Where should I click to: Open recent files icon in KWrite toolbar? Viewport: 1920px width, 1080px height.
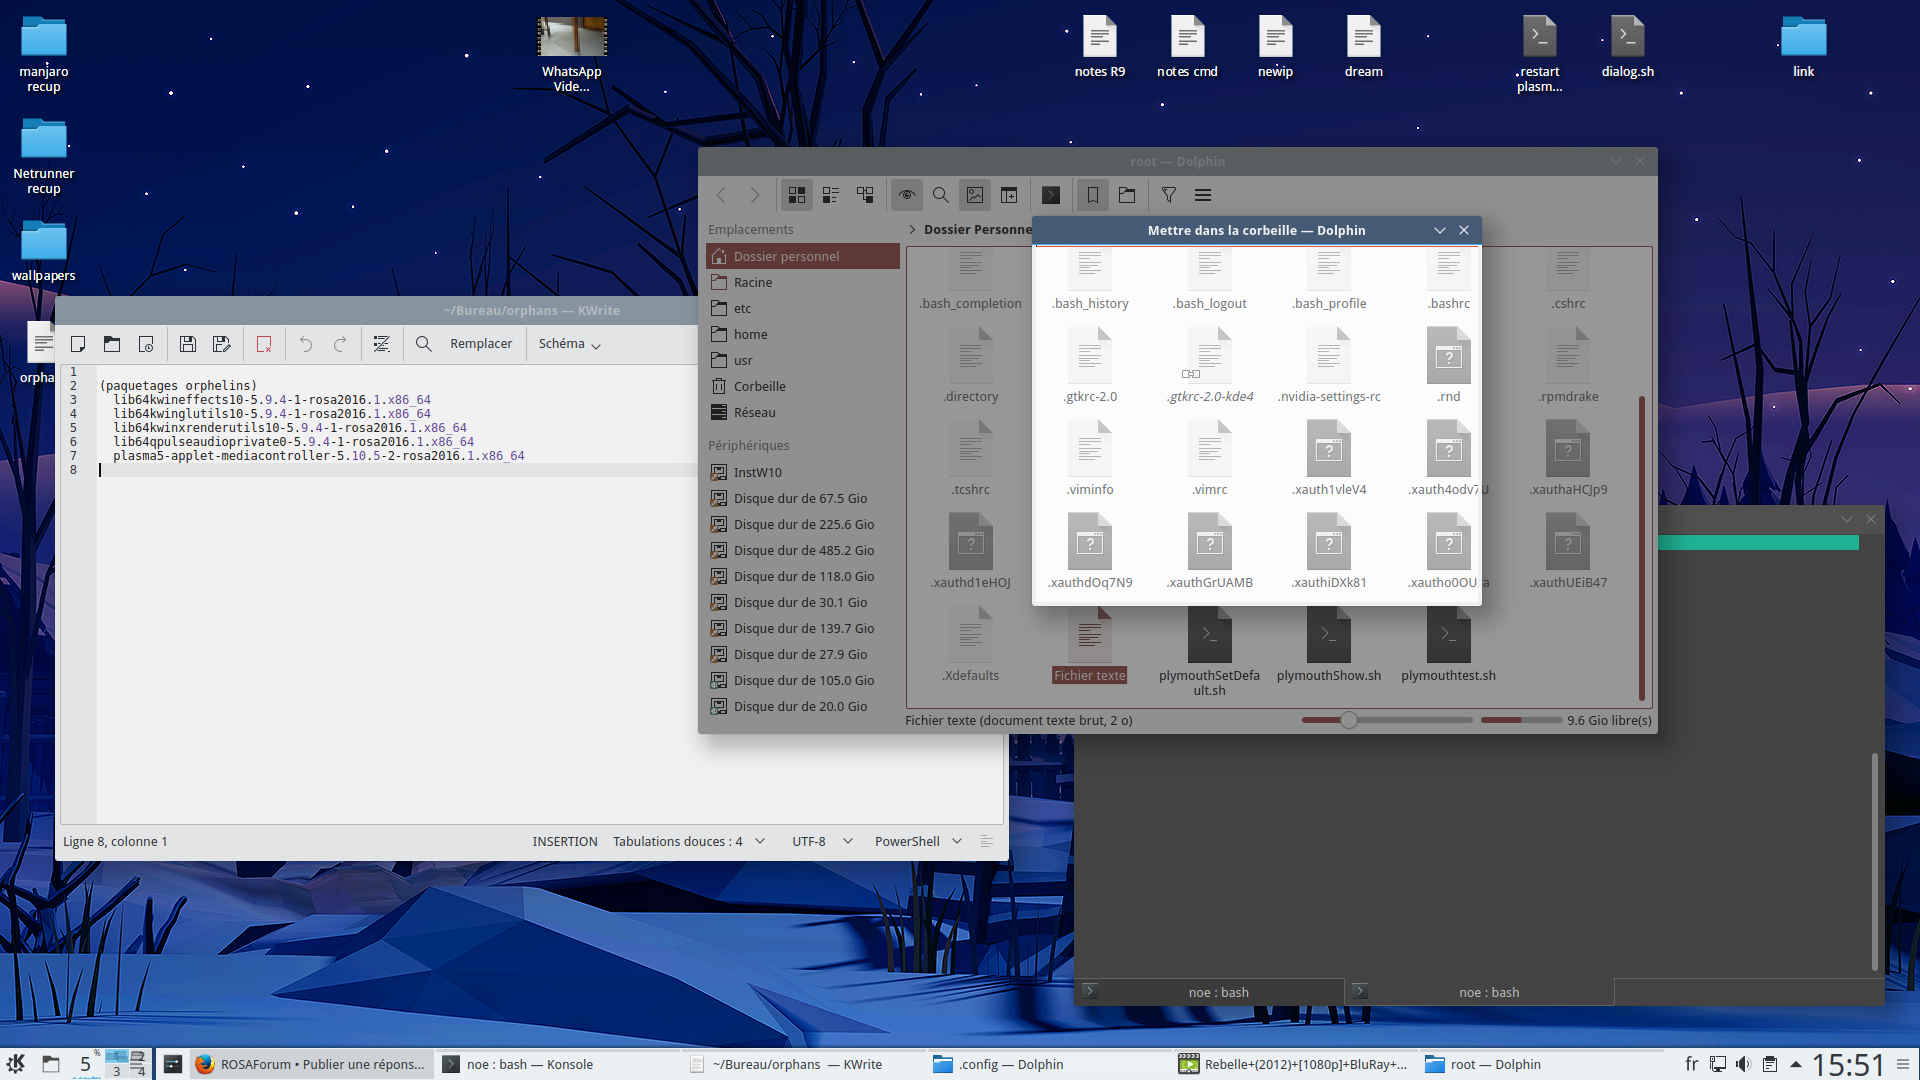click(x=146, y=344)
